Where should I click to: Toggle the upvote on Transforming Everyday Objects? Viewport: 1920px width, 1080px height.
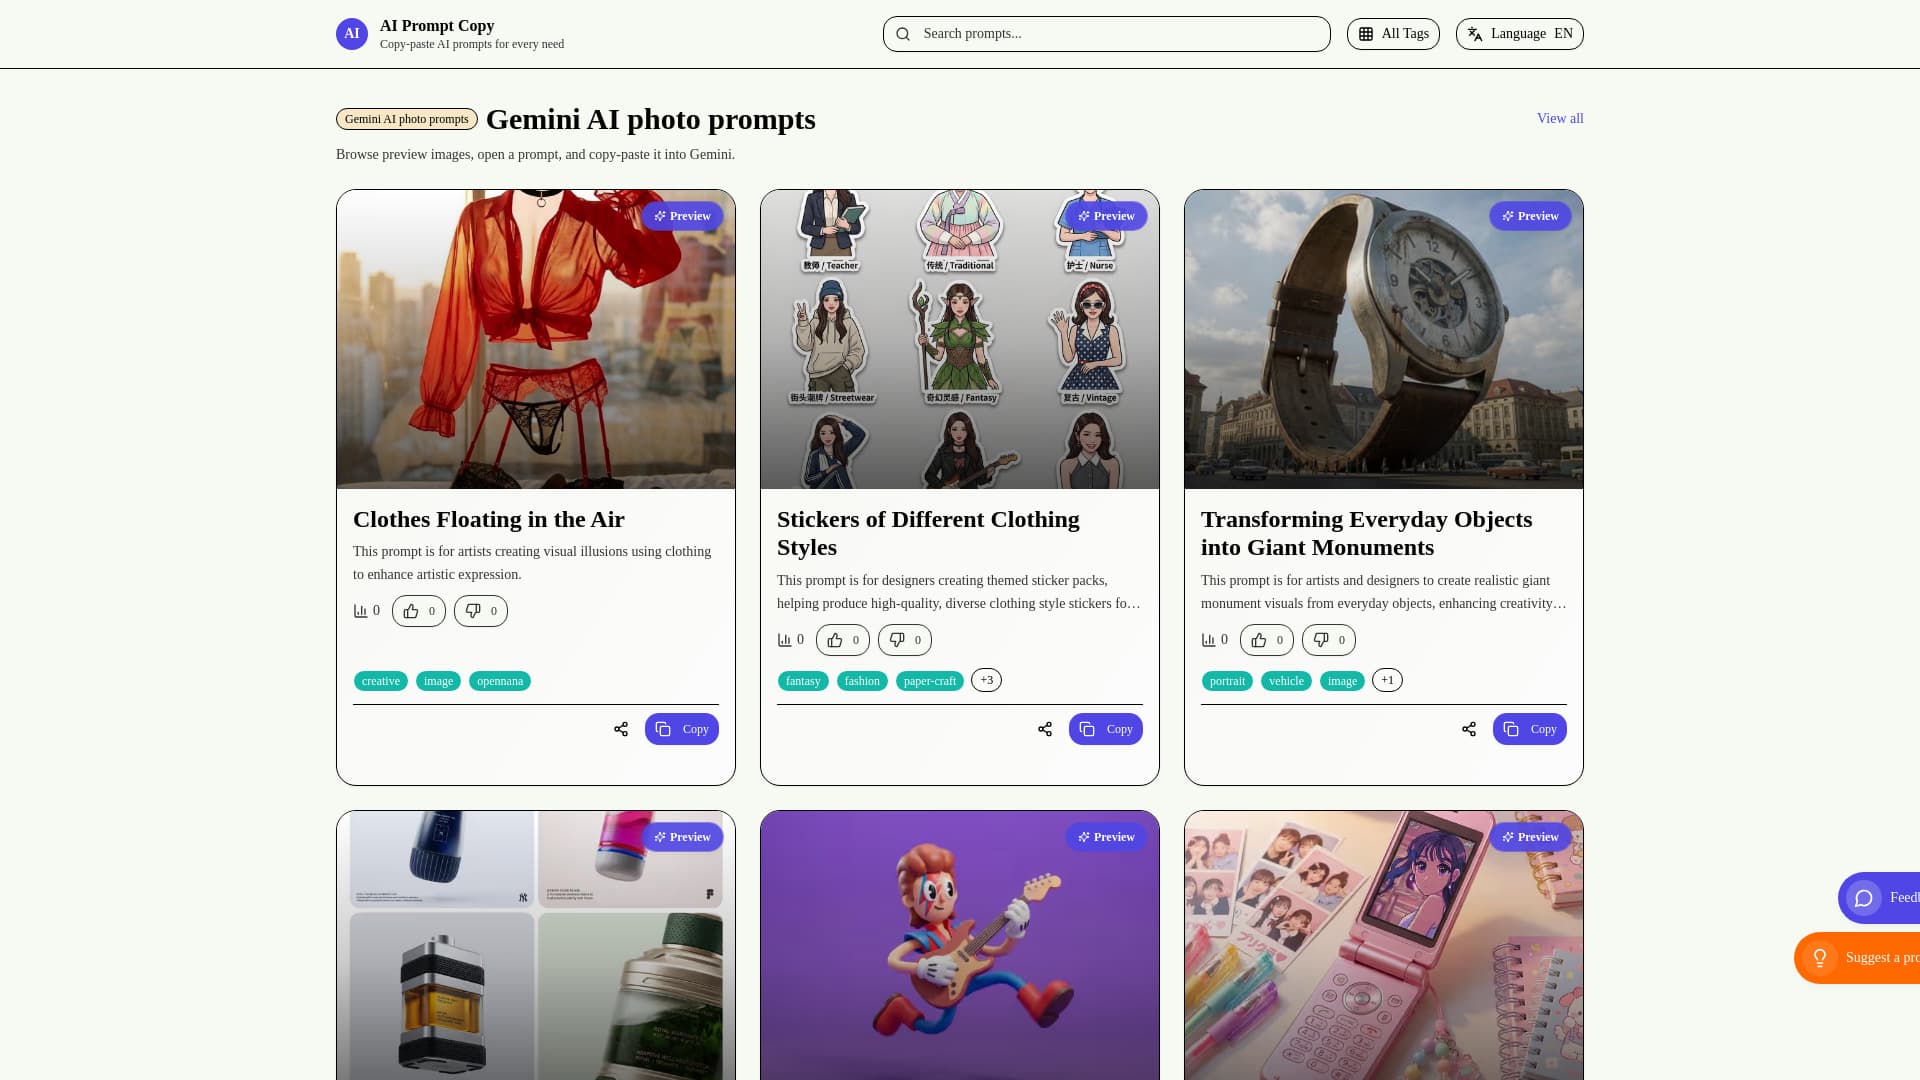[1266, 639]
